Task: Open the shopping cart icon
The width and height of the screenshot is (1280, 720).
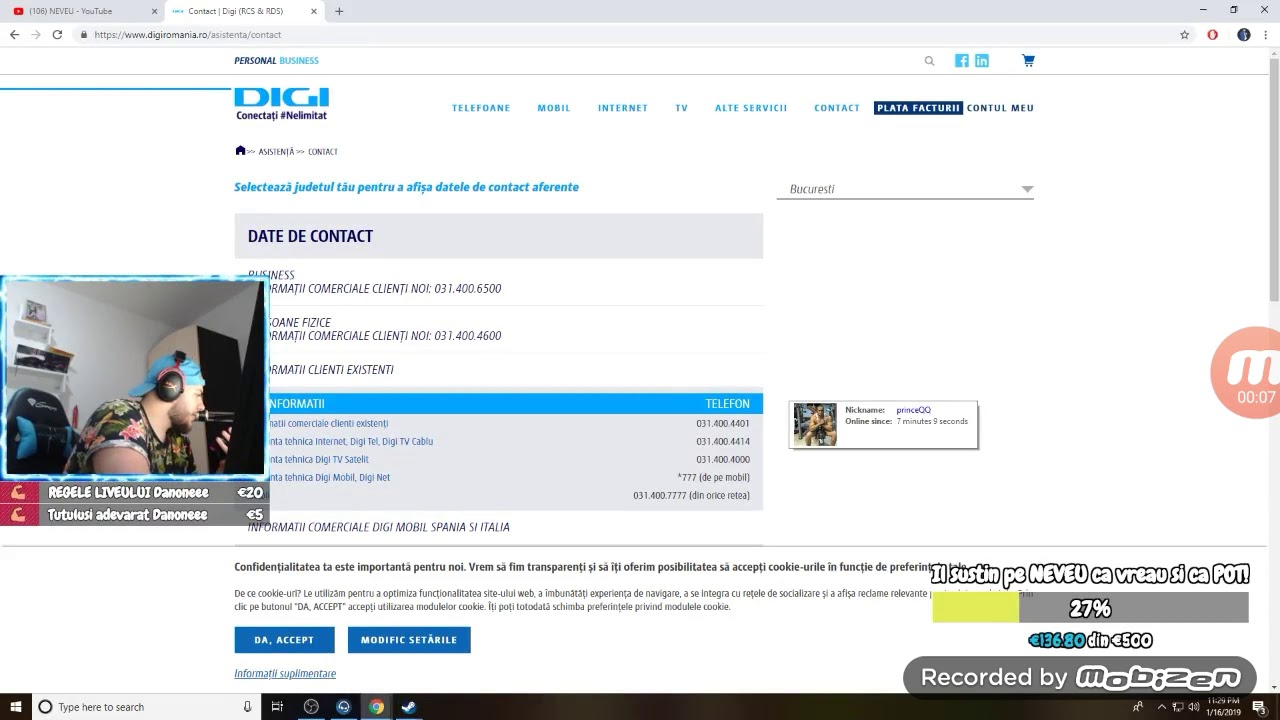Action: [x=1028, y=61]
